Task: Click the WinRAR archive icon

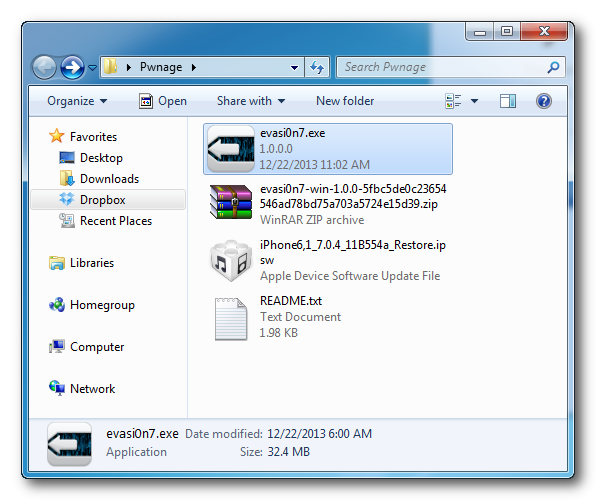Action: [231, 202]
